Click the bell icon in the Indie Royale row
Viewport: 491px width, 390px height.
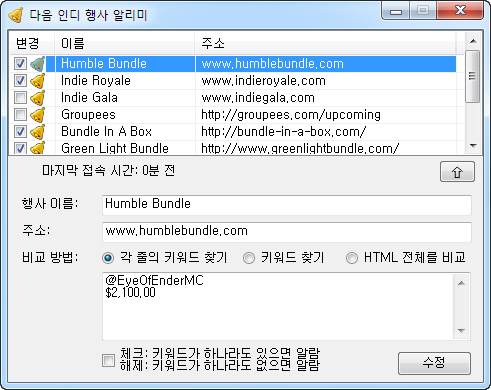coord(38,81)
